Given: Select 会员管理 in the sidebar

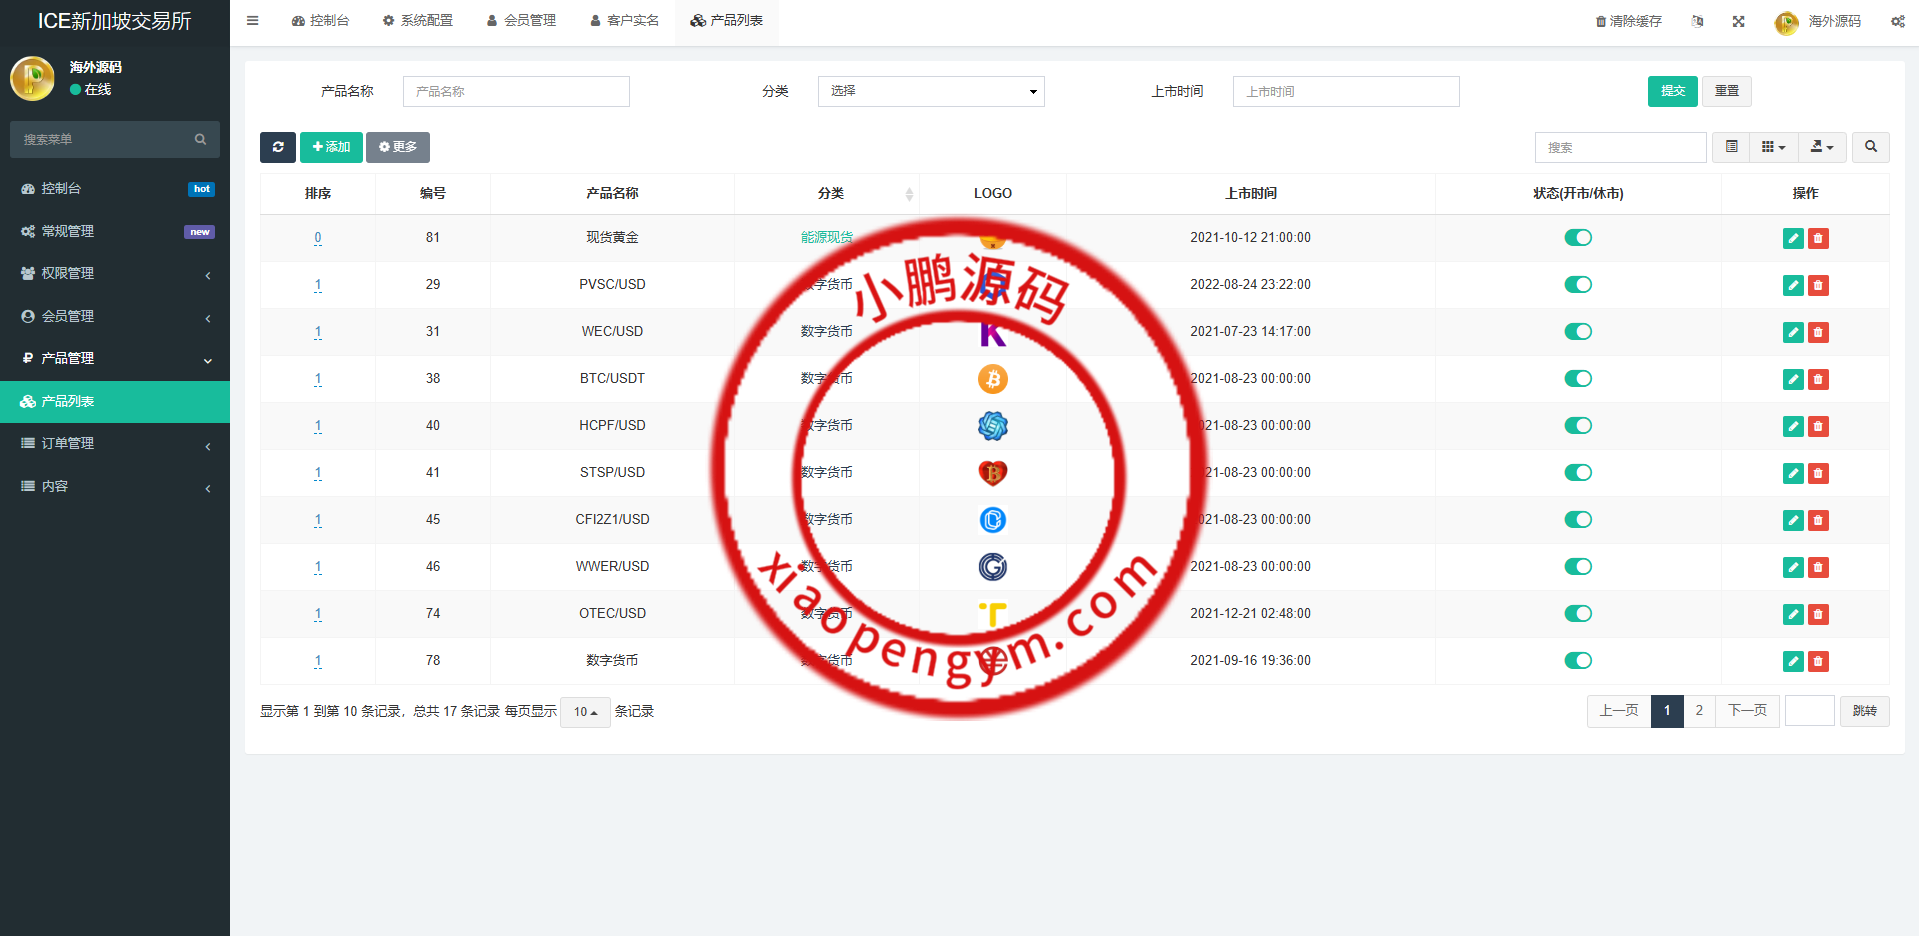Looking at the screenshot, I should point(115,316).
